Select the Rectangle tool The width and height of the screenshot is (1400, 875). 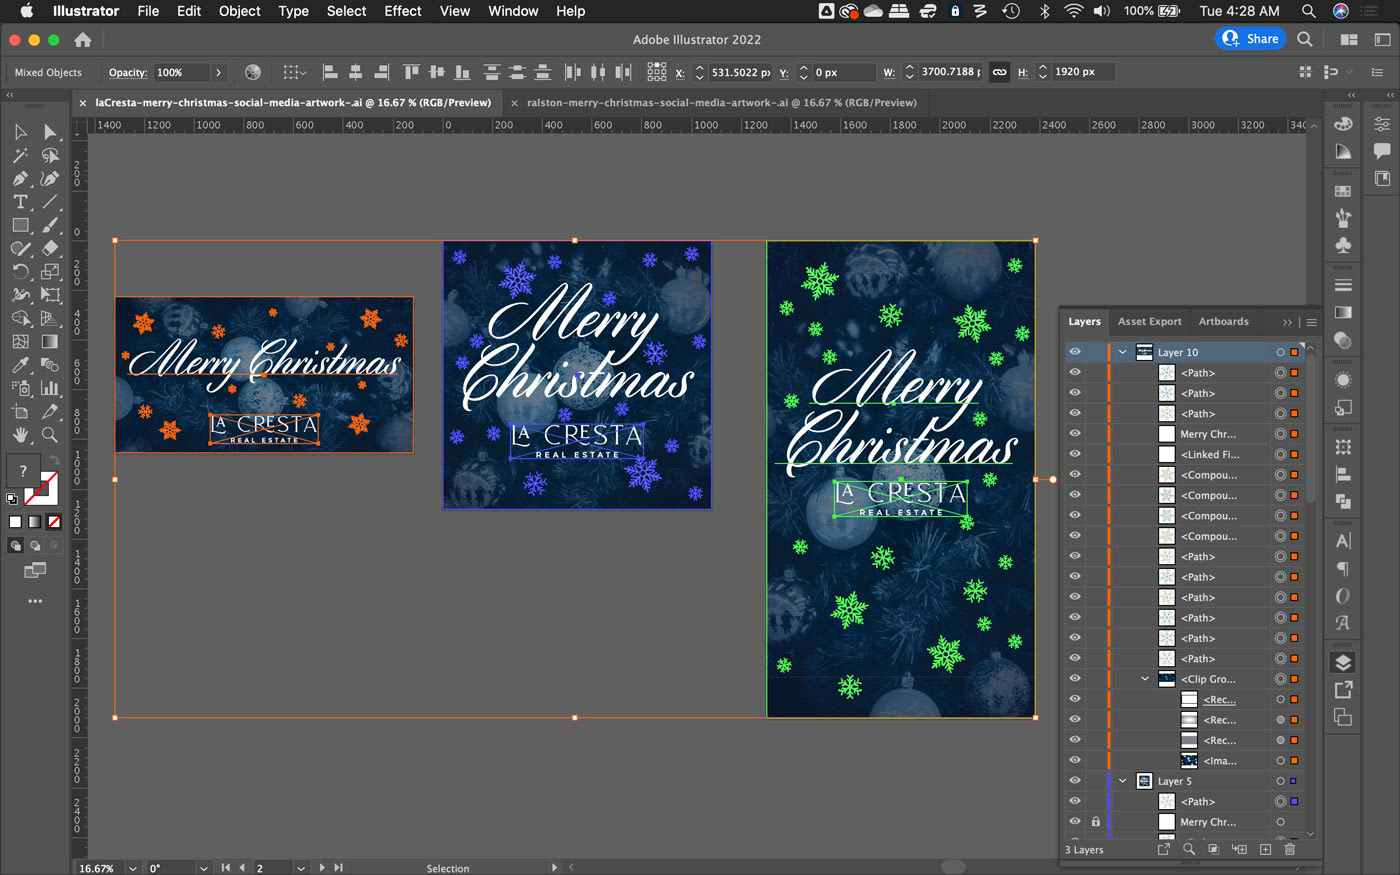(x=20, y=225)
